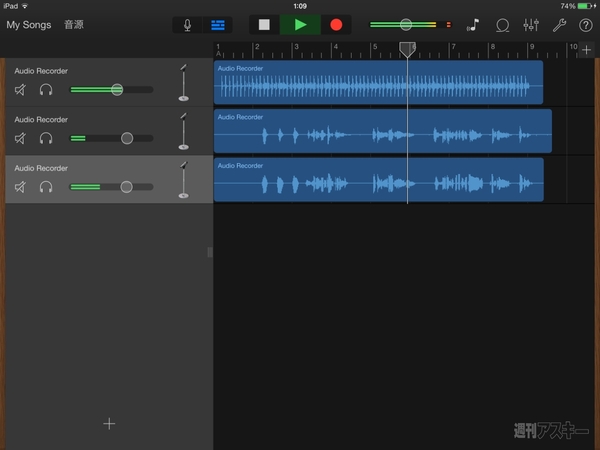
Task: Open the 音源 instrument browser
Action: pyautogui.click(x=75, y=24)
